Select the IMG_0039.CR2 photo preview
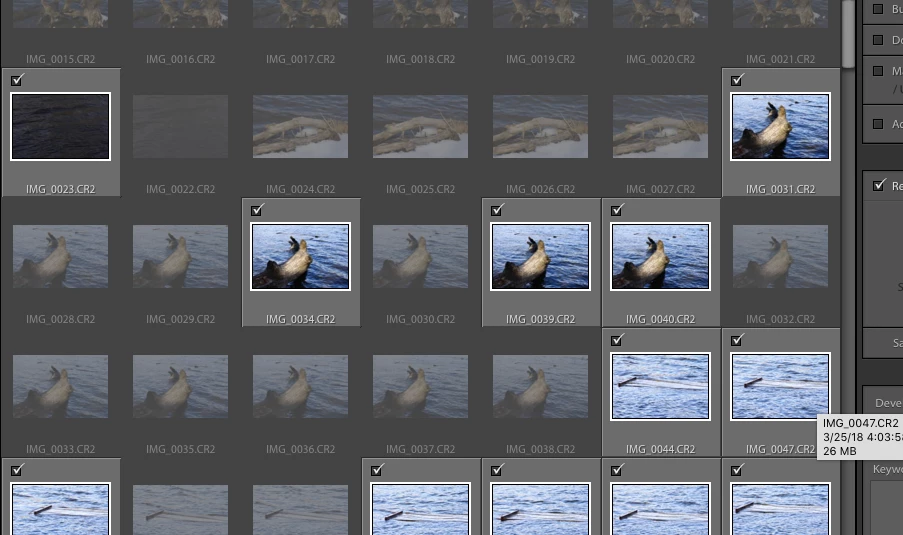This screenshot has height=535, width=903. [540, 256]
